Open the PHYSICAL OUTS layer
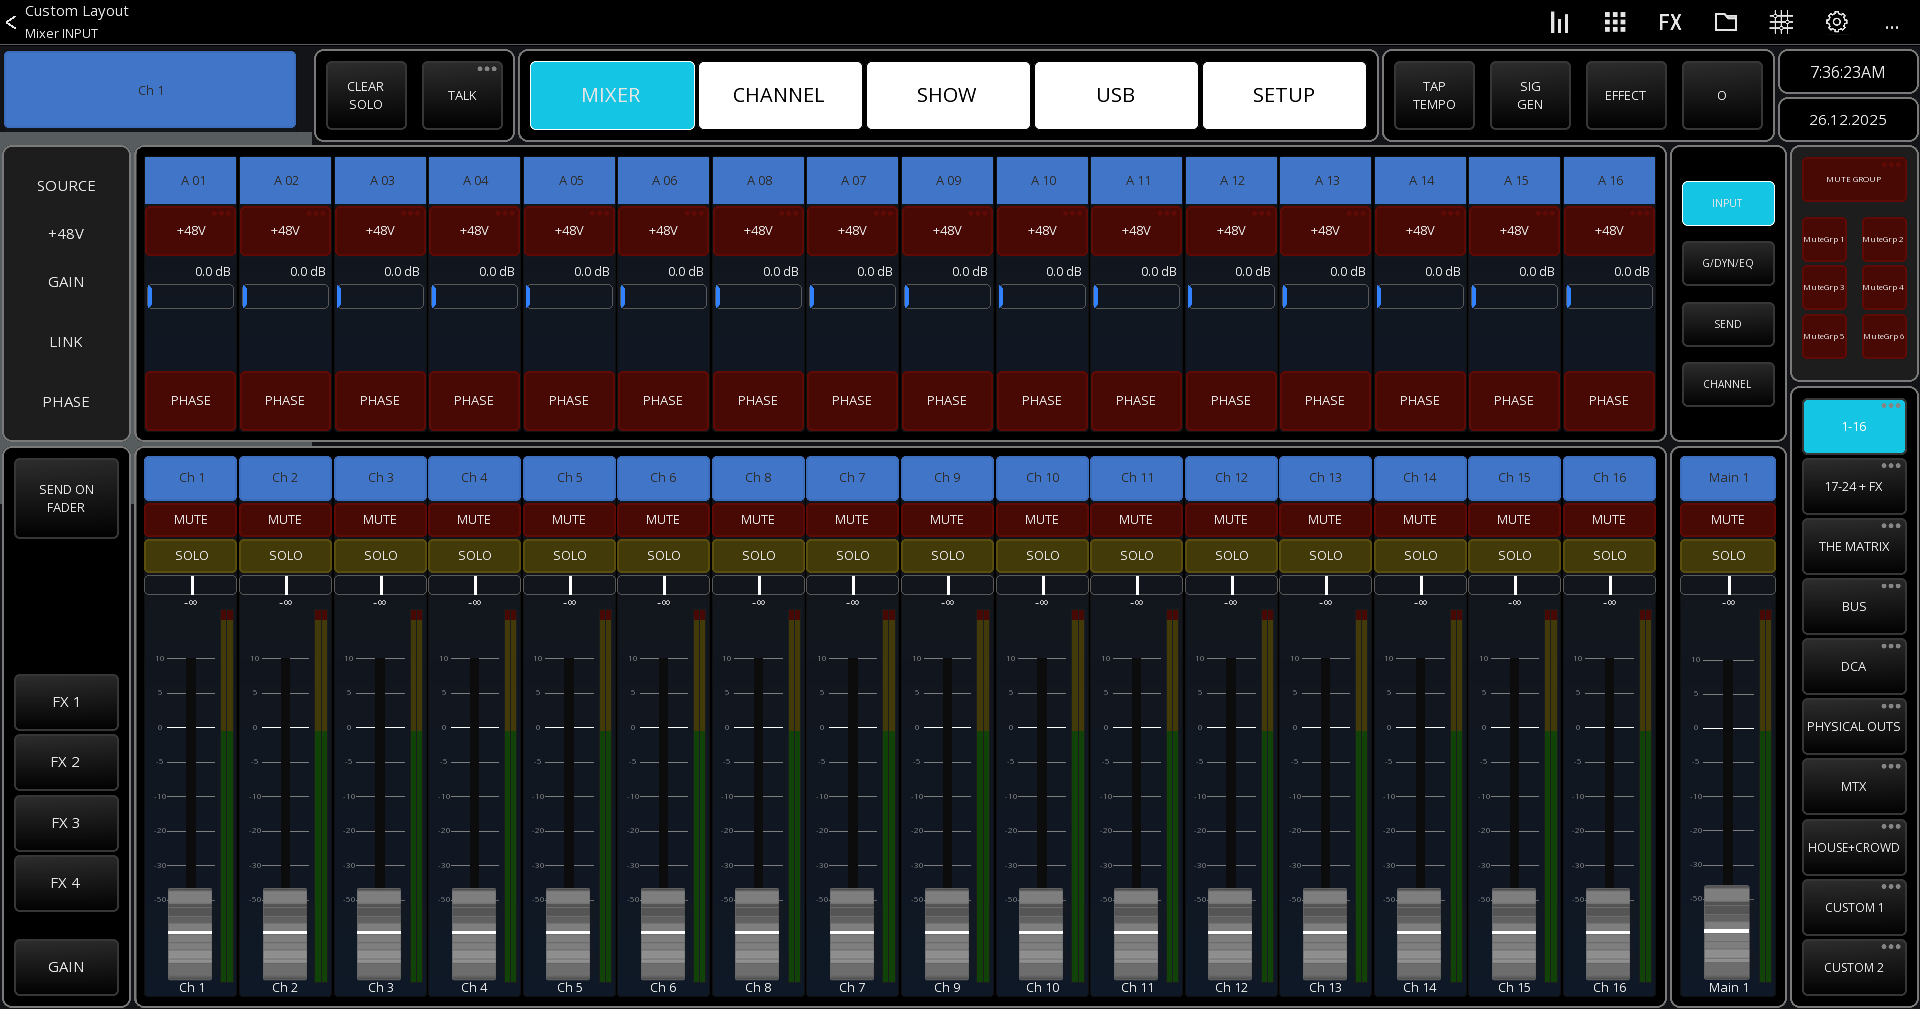This screenshot has width=1920, height=1009. 1854,727
